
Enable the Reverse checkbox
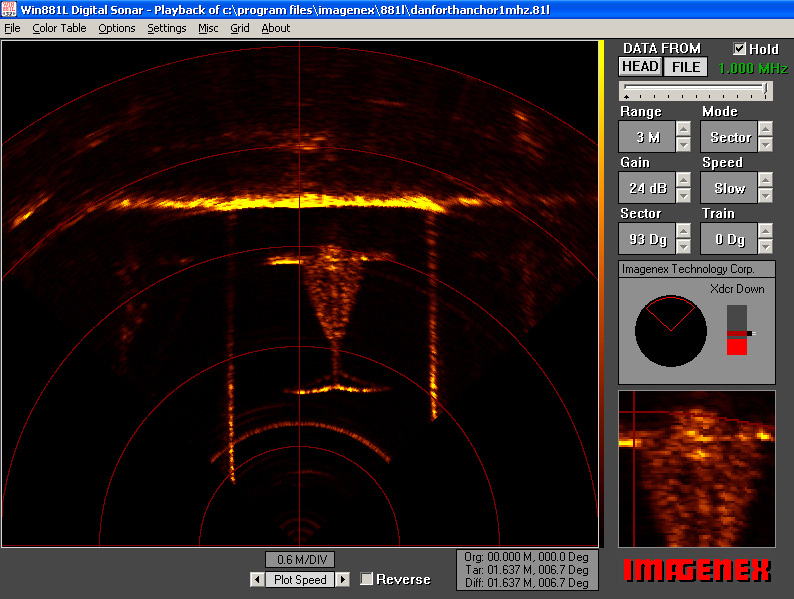pyautogui.click(x=366, y=579)
